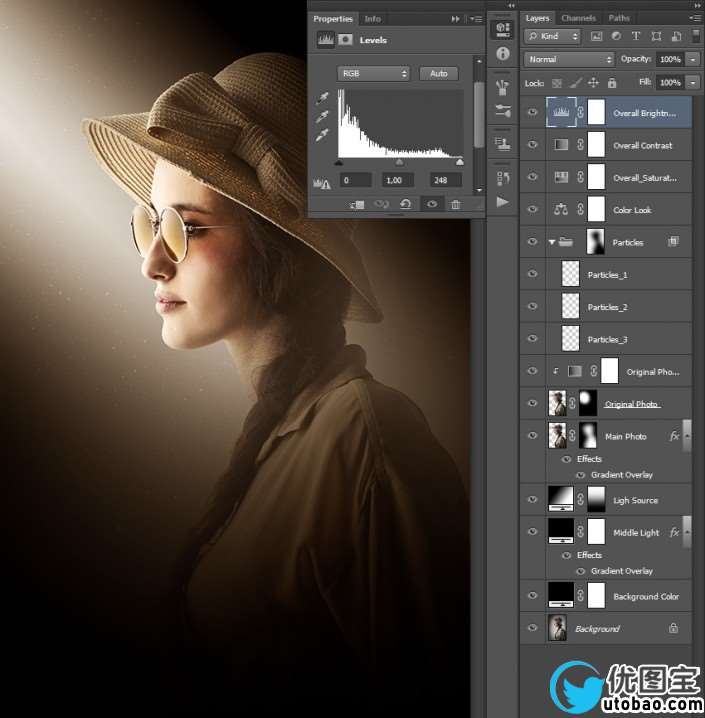This screenshot has width=705, height=718.
Task: Filter layers by type layers icon
Action: (636, 36)
